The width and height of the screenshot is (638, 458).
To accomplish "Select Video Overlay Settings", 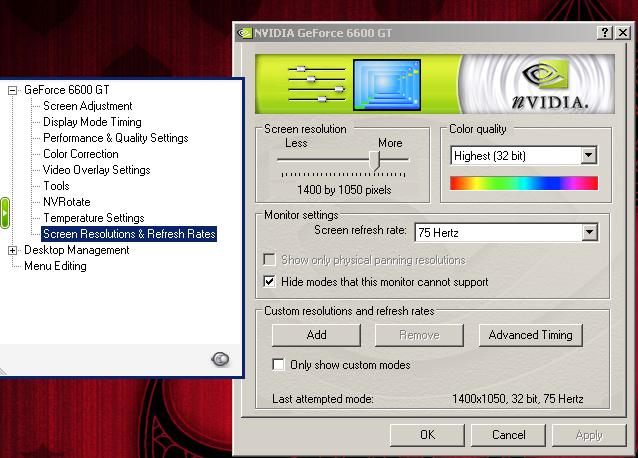I will click(96, 170).
